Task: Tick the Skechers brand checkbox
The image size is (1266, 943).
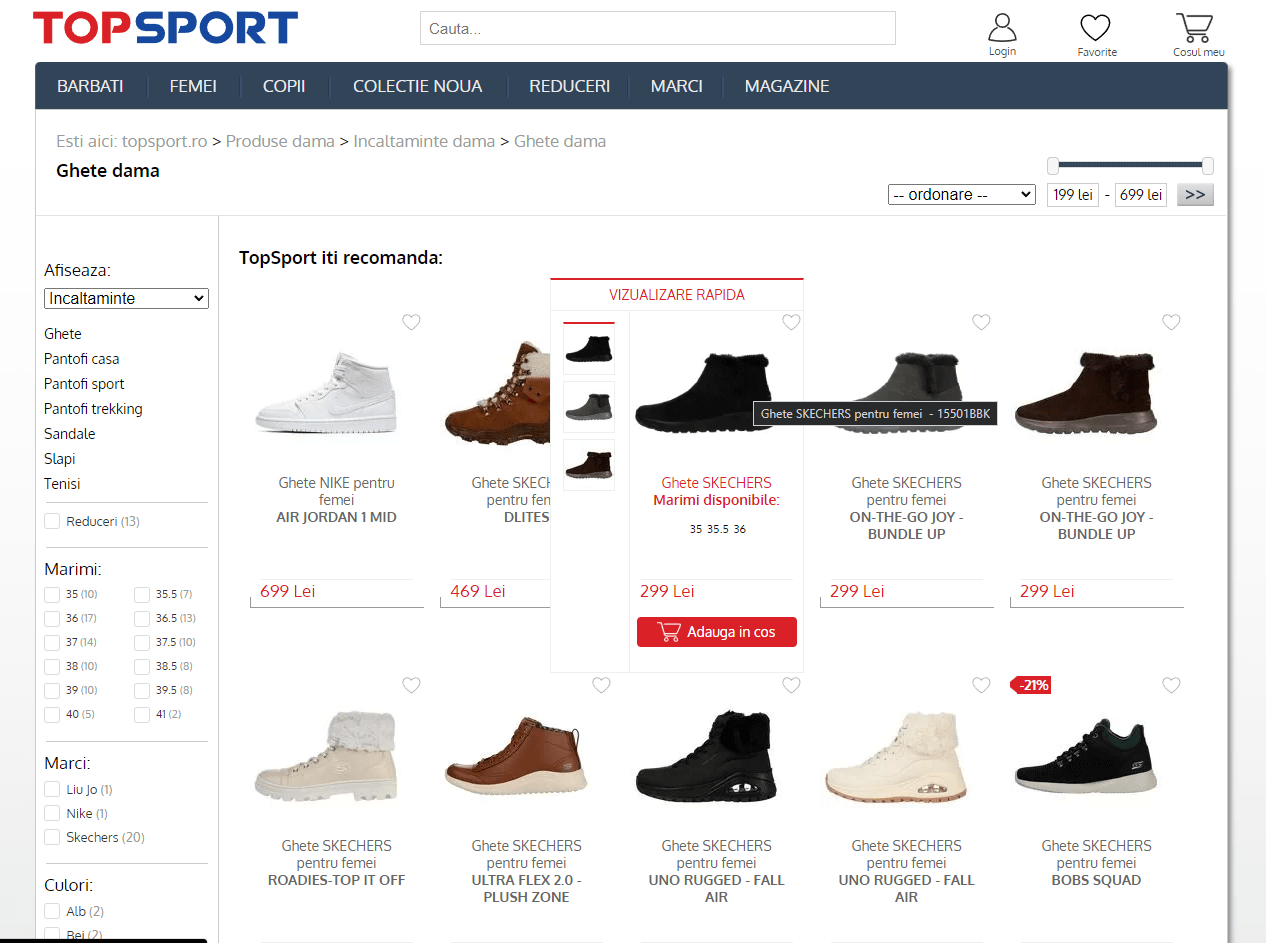Action: tap(52, 837)
